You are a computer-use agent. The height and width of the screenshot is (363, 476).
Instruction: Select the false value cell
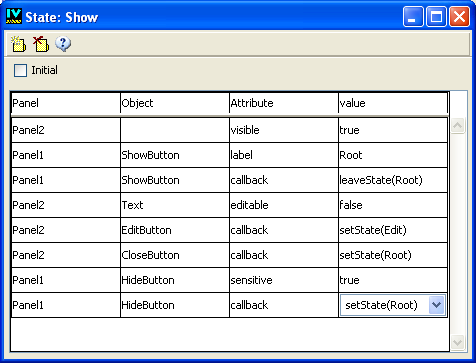[x=393, y=205]
